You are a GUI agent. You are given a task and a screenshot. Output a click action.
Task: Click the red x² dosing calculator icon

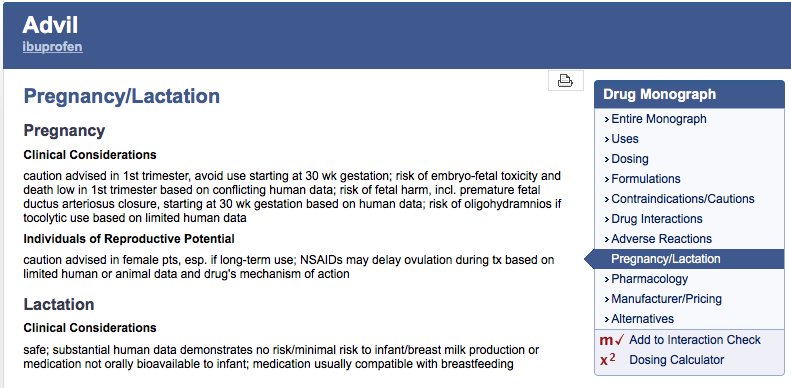coord(608,360)
